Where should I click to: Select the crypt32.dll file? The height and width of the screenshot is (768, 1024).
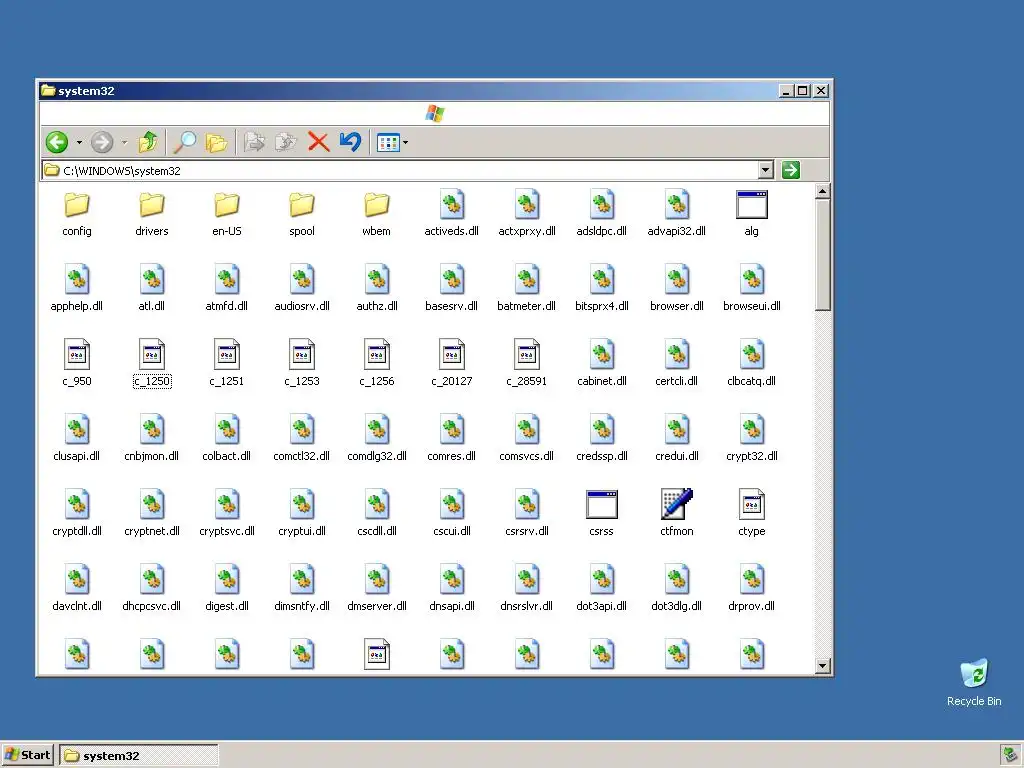click(752, 440)
